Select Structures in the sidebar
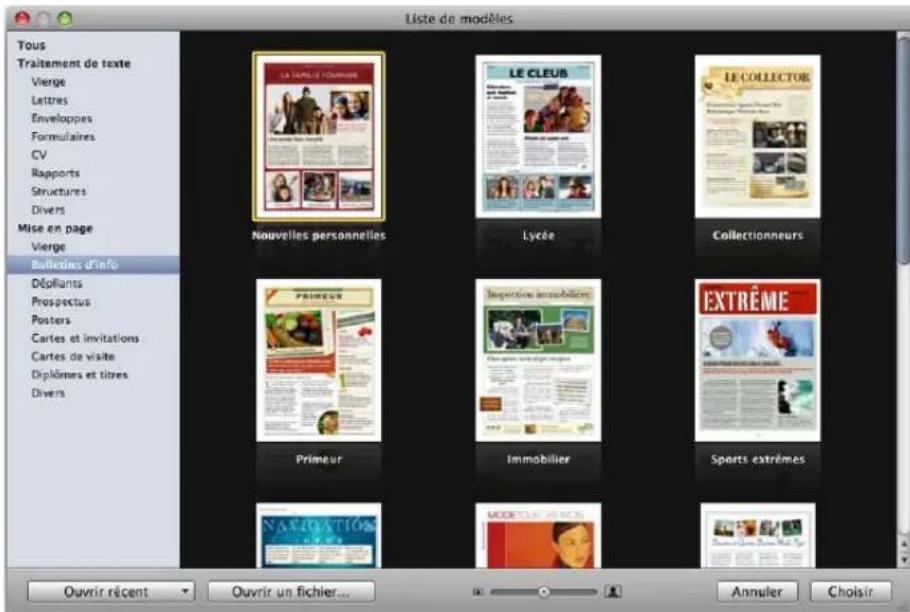This screenshot has width=910, height=612. [x=59, y=191]
